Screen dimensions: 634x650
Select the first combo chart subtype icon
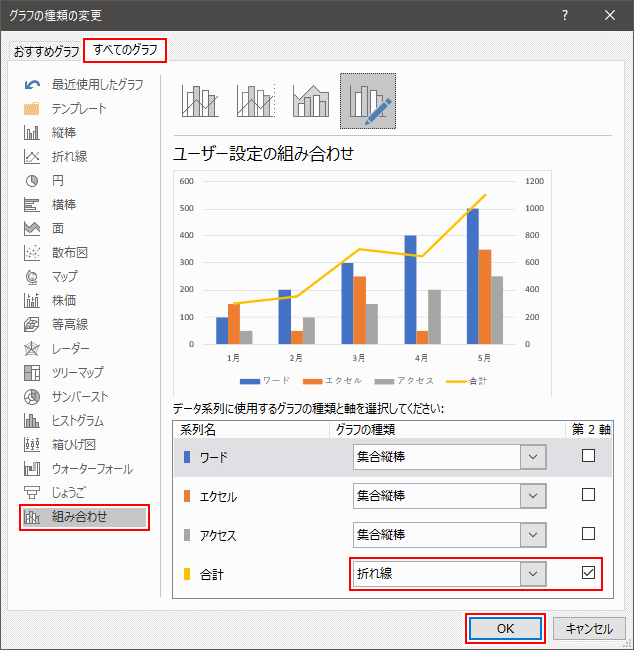200,101
